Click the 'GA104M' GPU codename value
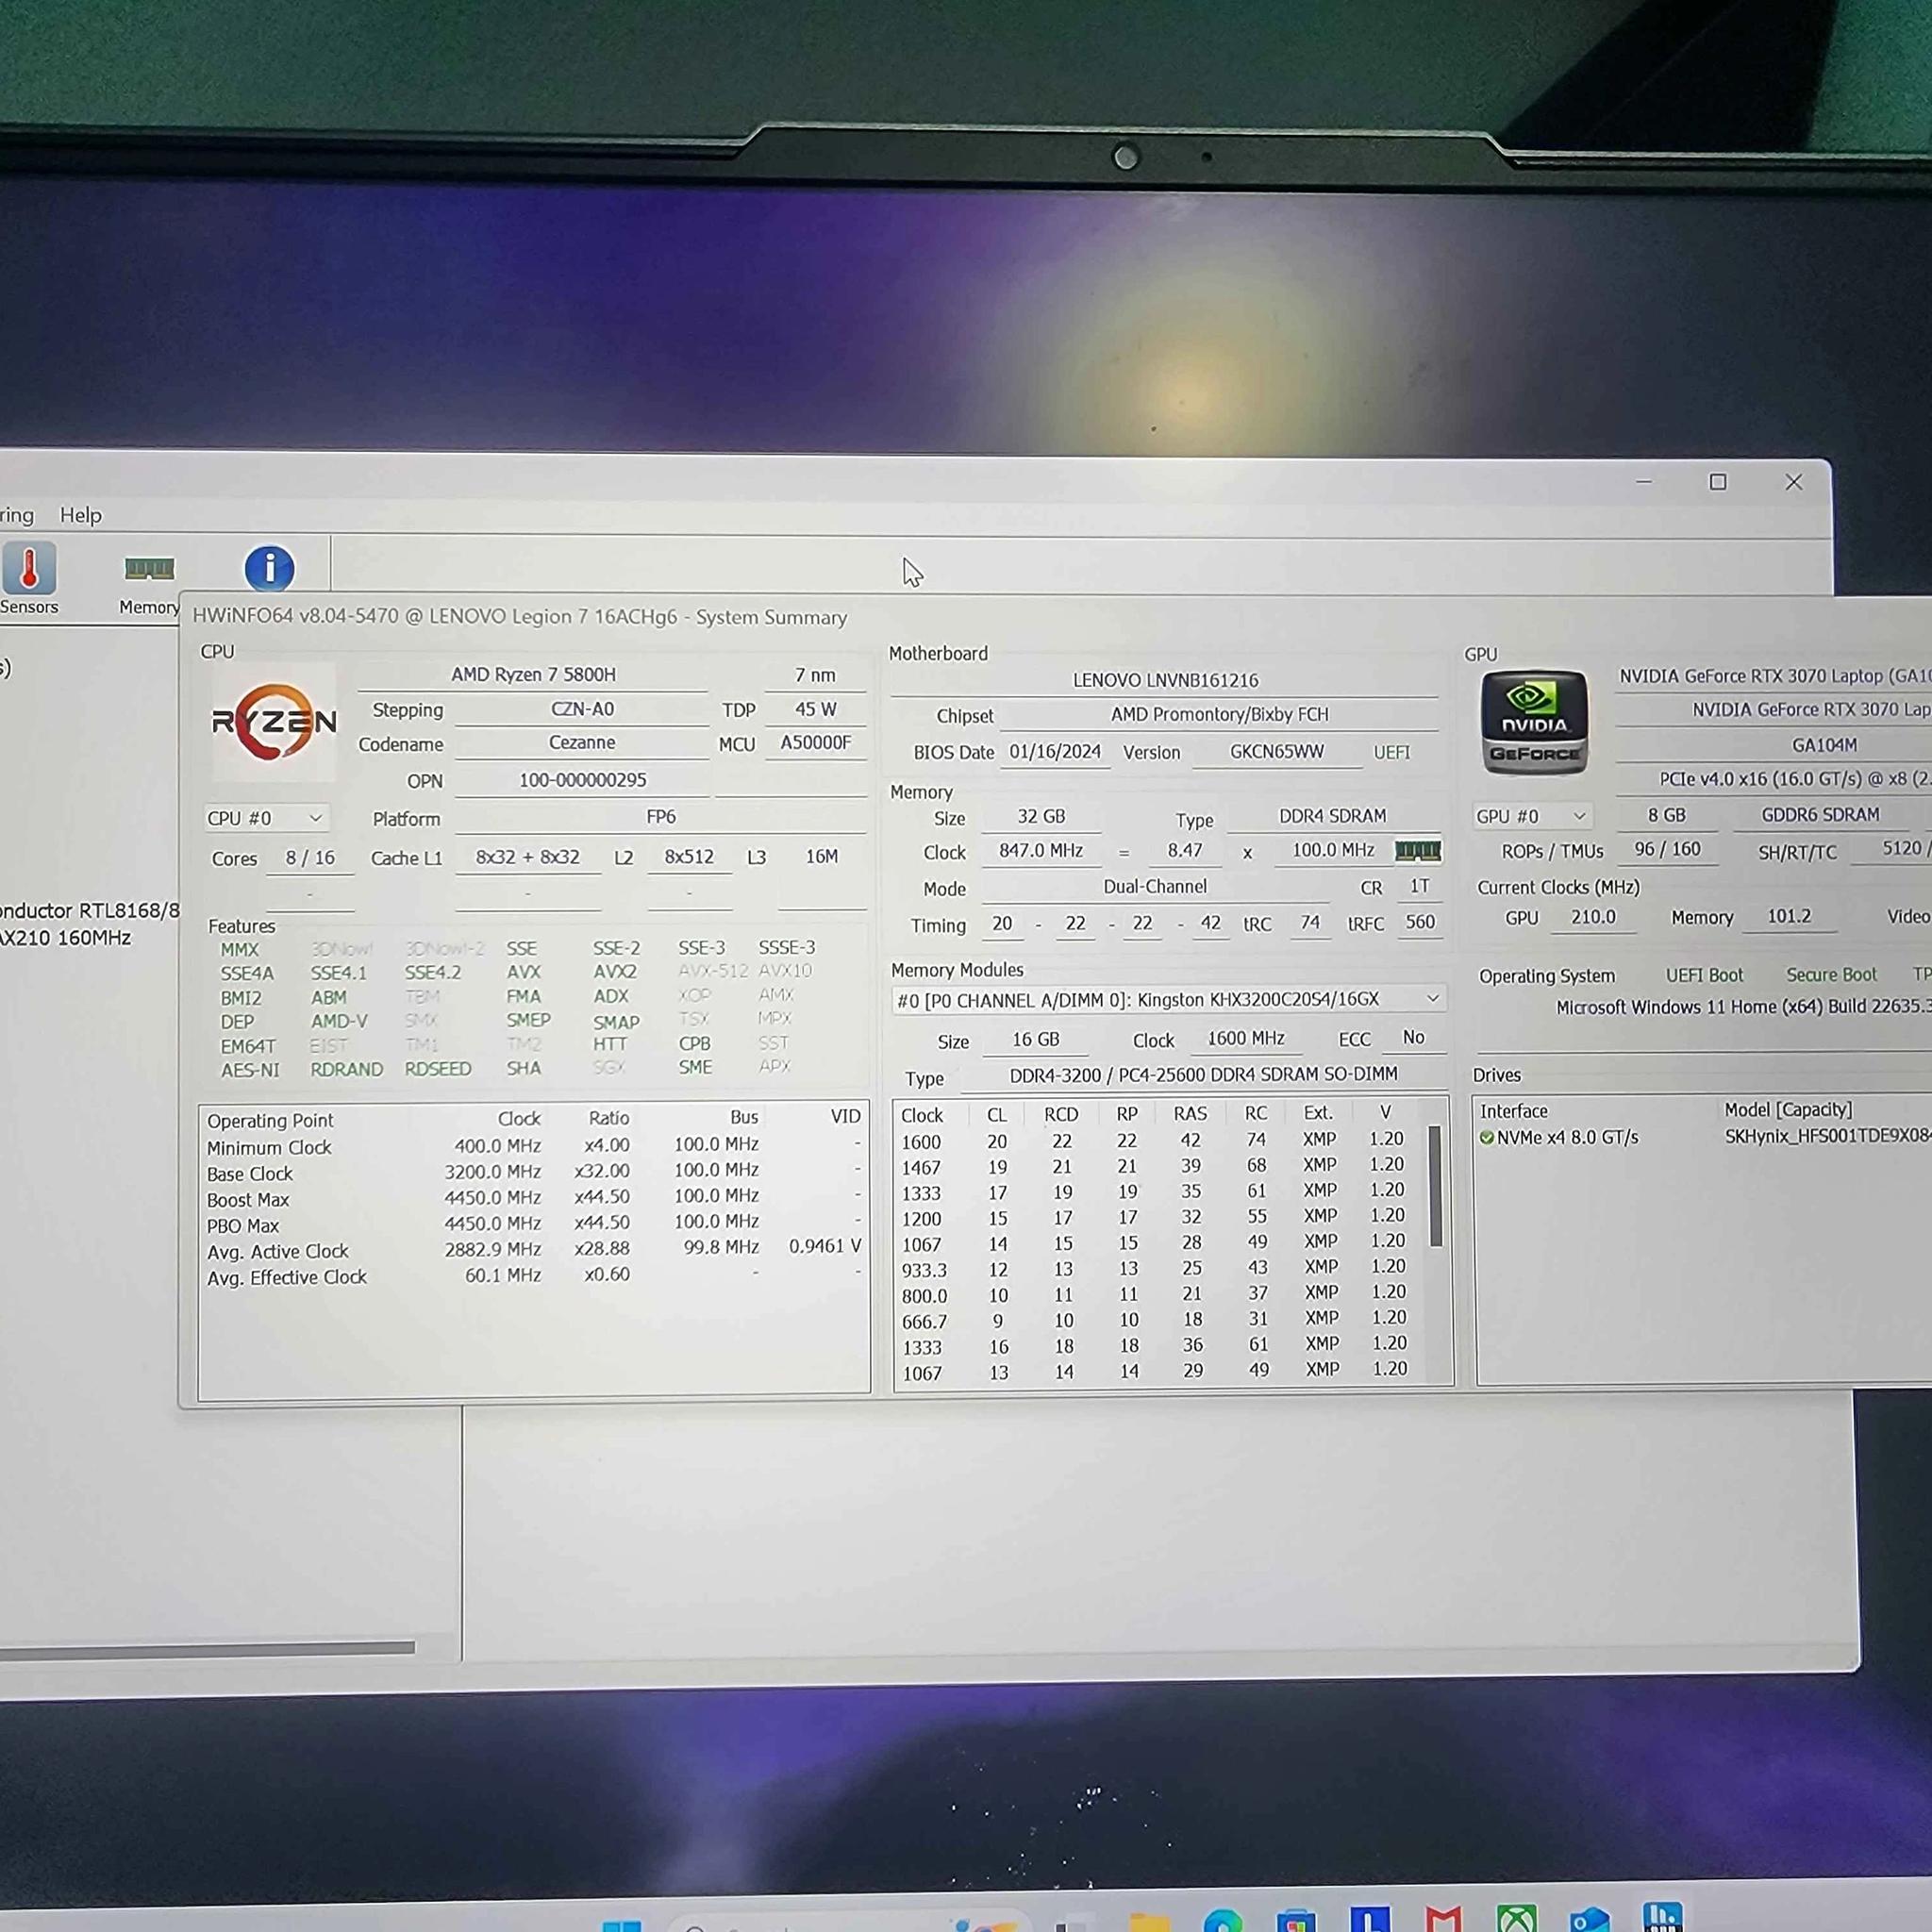This screenshot has height=1932, width=1932. point(1824,745)
